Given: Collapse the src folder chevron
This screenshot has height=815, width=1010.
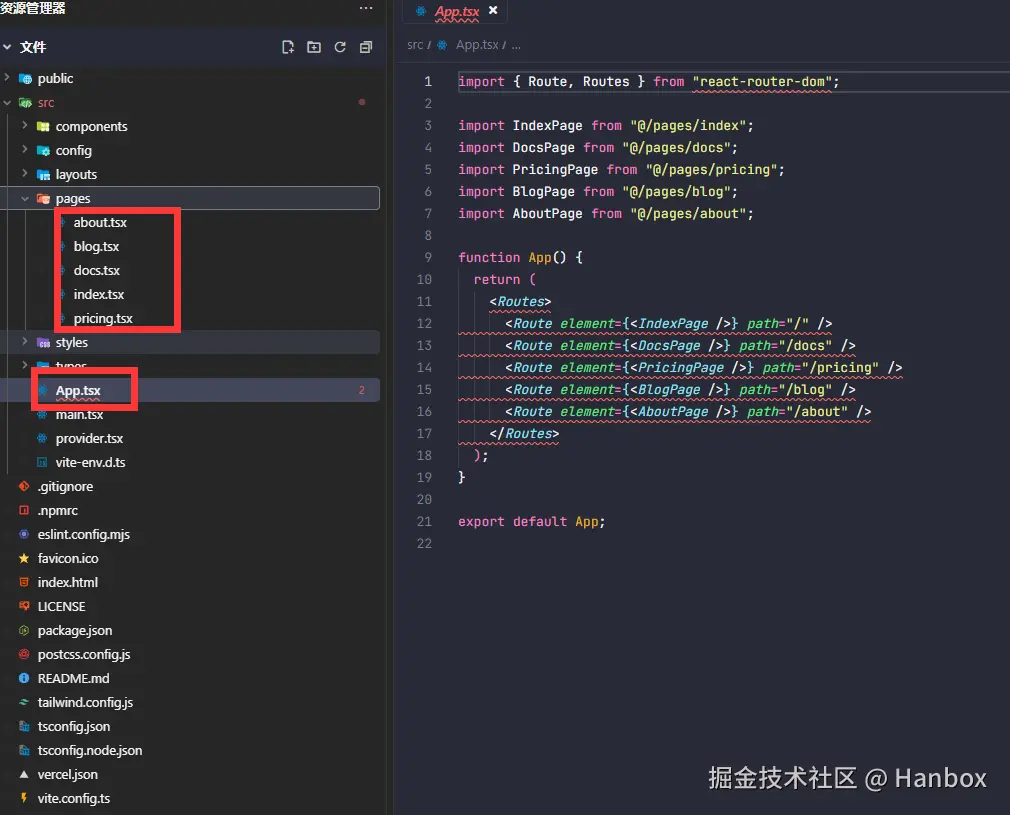Looking at the screenshot, I should click(x=7, y=102).
